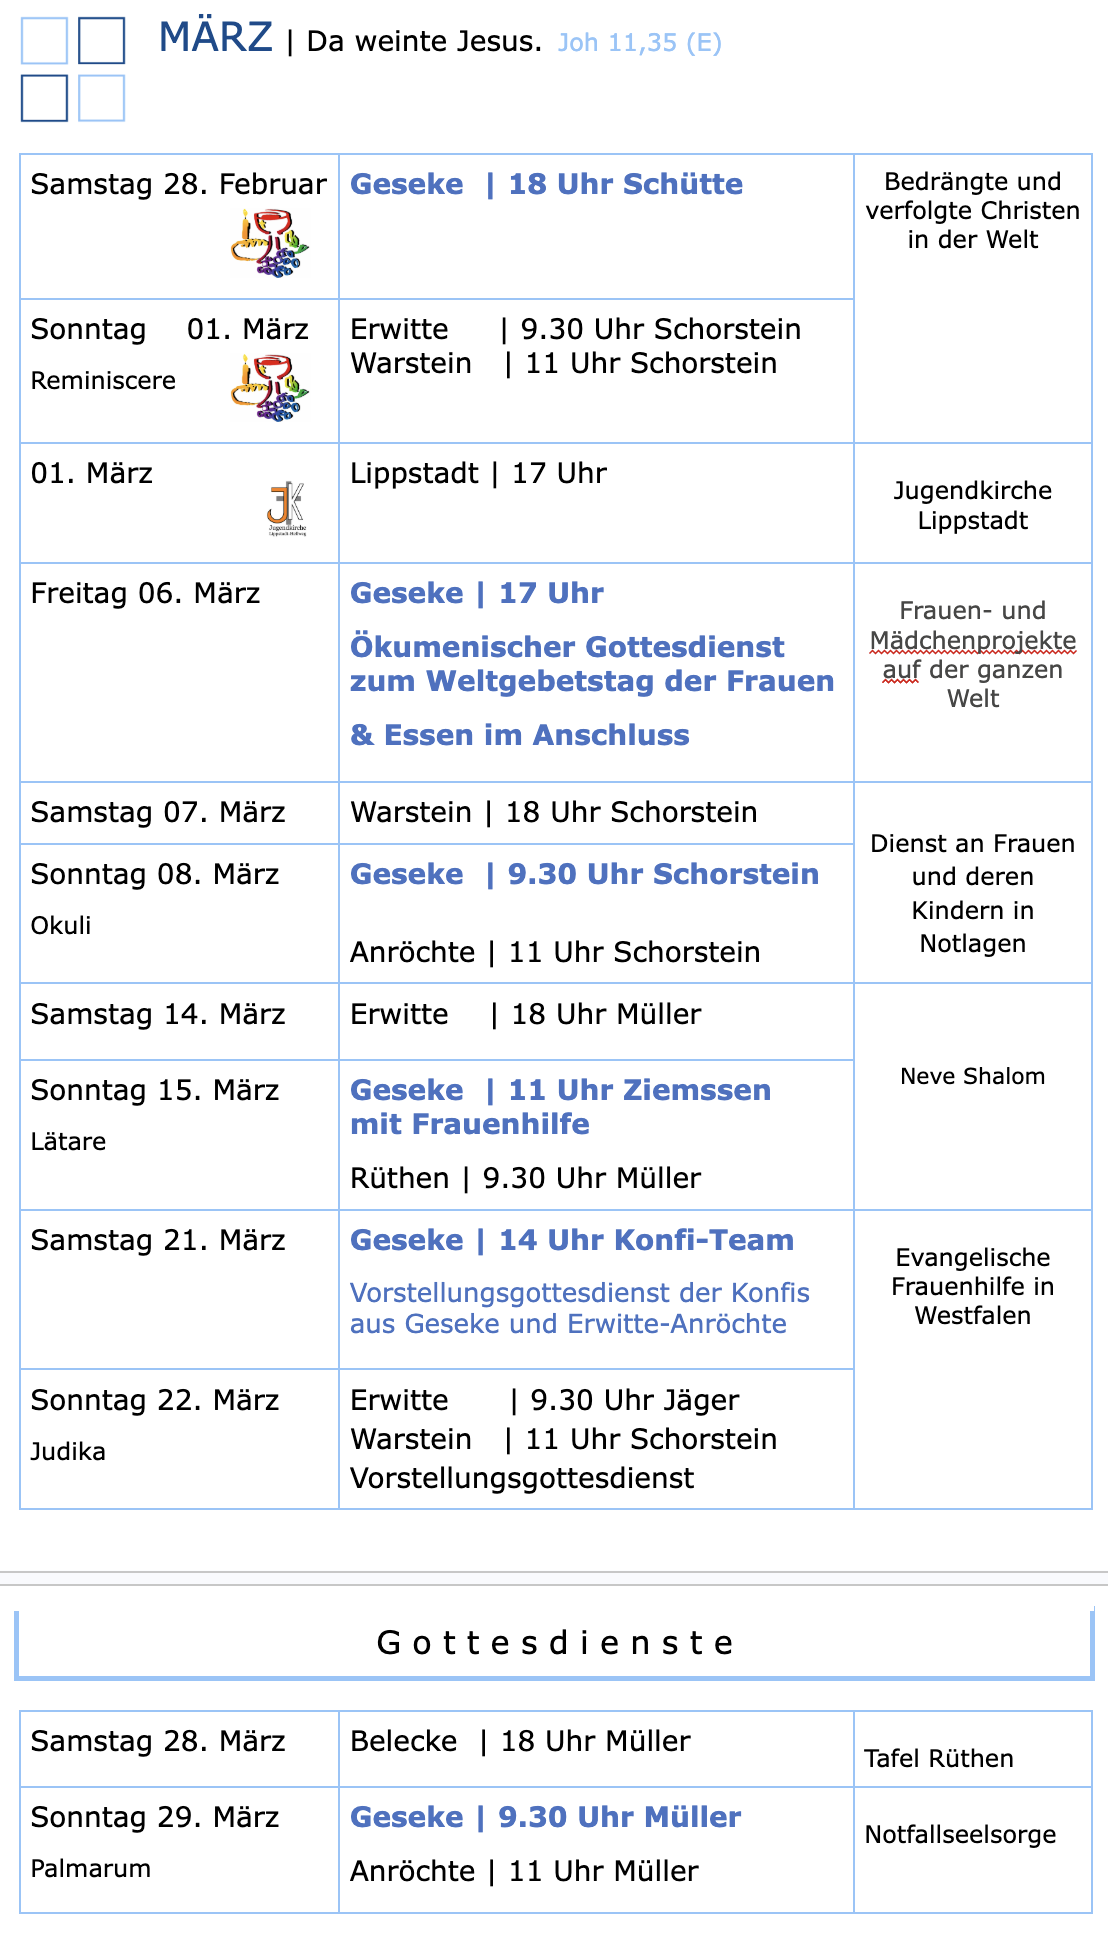Open the Geseke 14 Uhr Konfi-Team entry
The image size is (1108, 1936).
click(571, 1240)
